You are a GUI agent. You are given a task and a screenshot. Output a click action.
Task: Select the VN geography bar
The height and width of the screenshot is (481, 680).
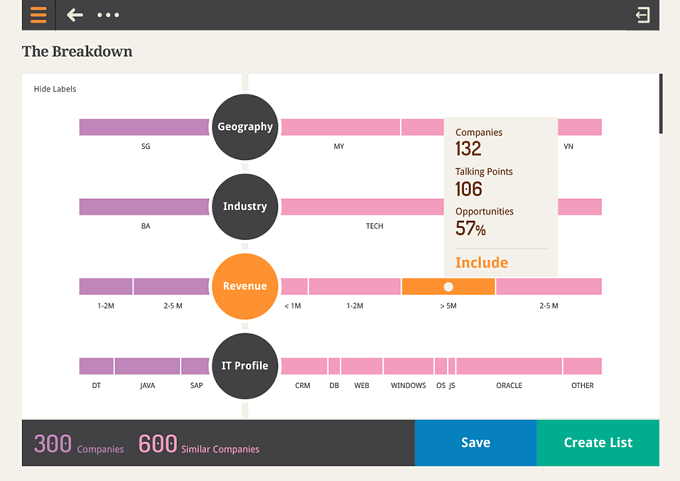point(580,127)
